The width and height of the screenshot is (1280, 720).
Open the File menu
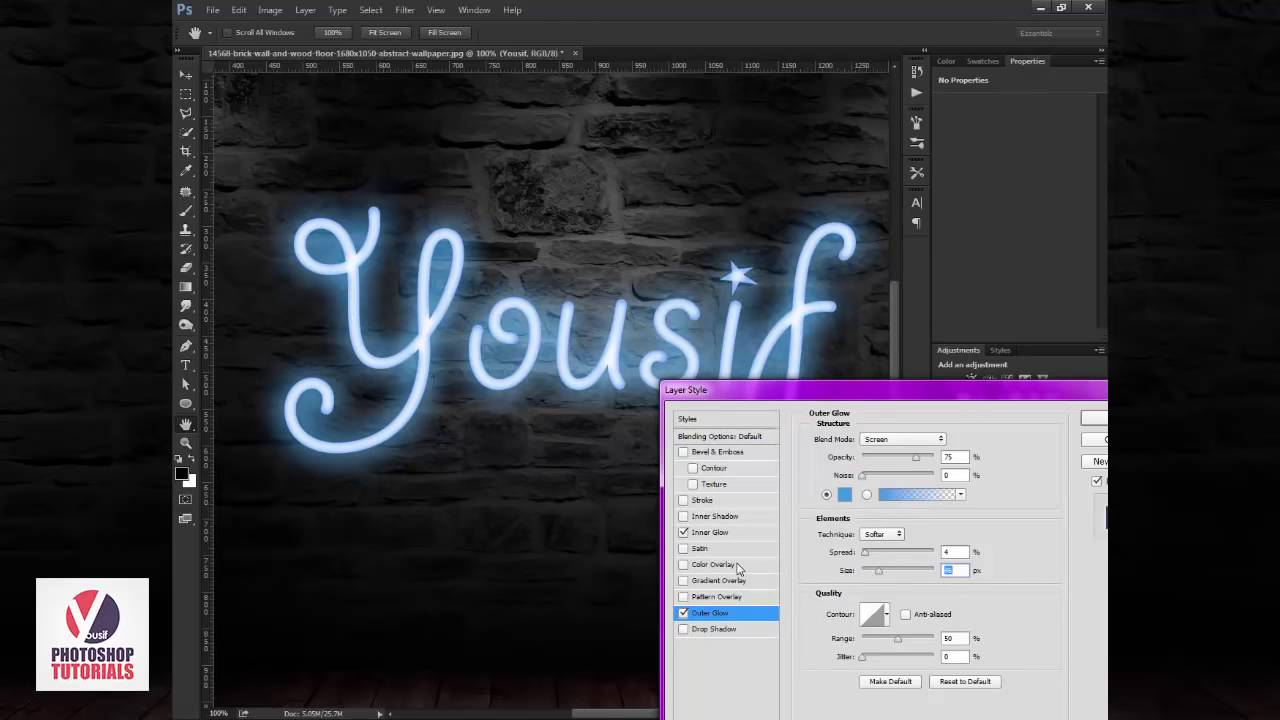(213, 10)
